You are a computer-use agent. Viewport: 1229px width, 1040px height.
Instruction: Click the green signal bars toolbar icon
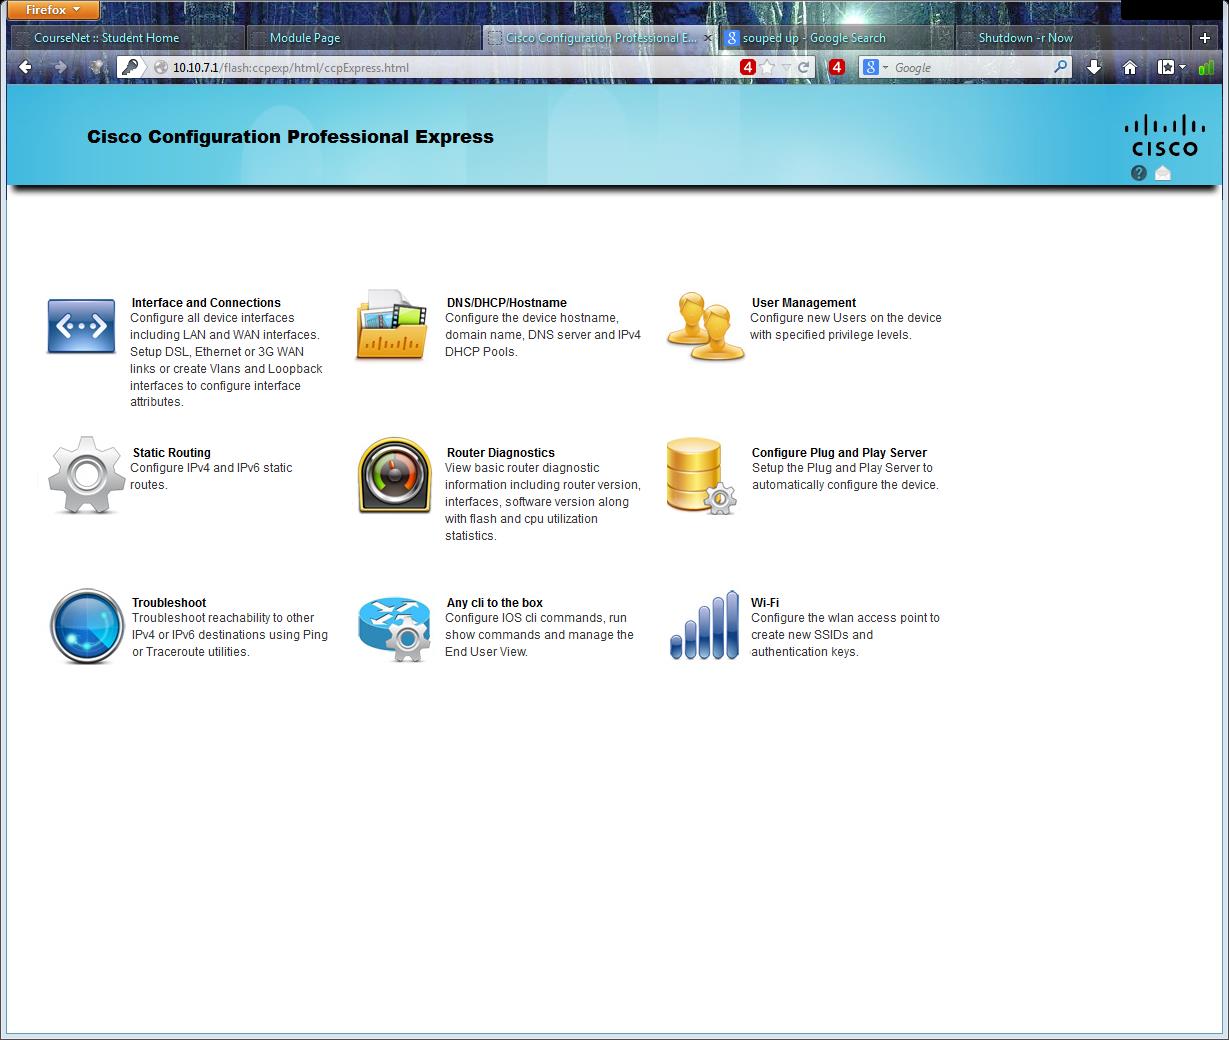tap(1206, 67)
